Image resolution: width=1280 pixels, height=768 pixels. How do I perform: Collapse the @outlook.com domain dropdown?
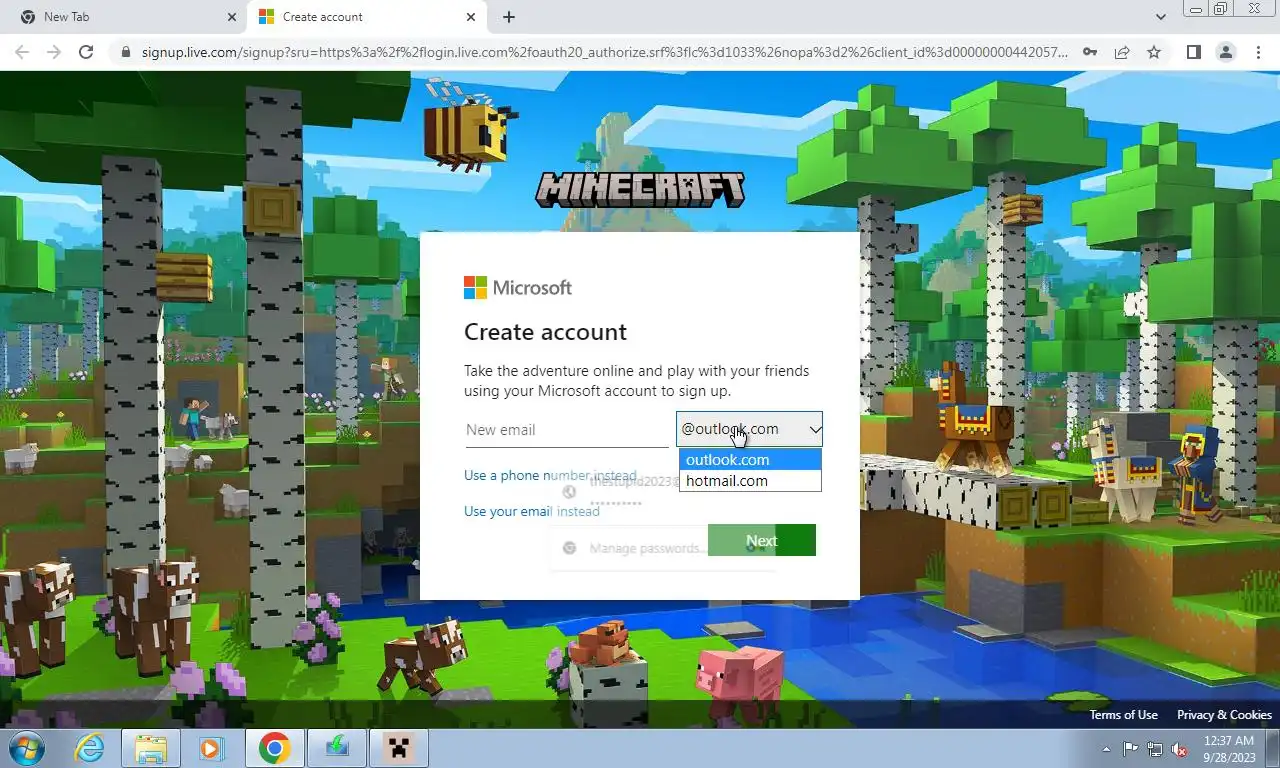pos(749,429)
